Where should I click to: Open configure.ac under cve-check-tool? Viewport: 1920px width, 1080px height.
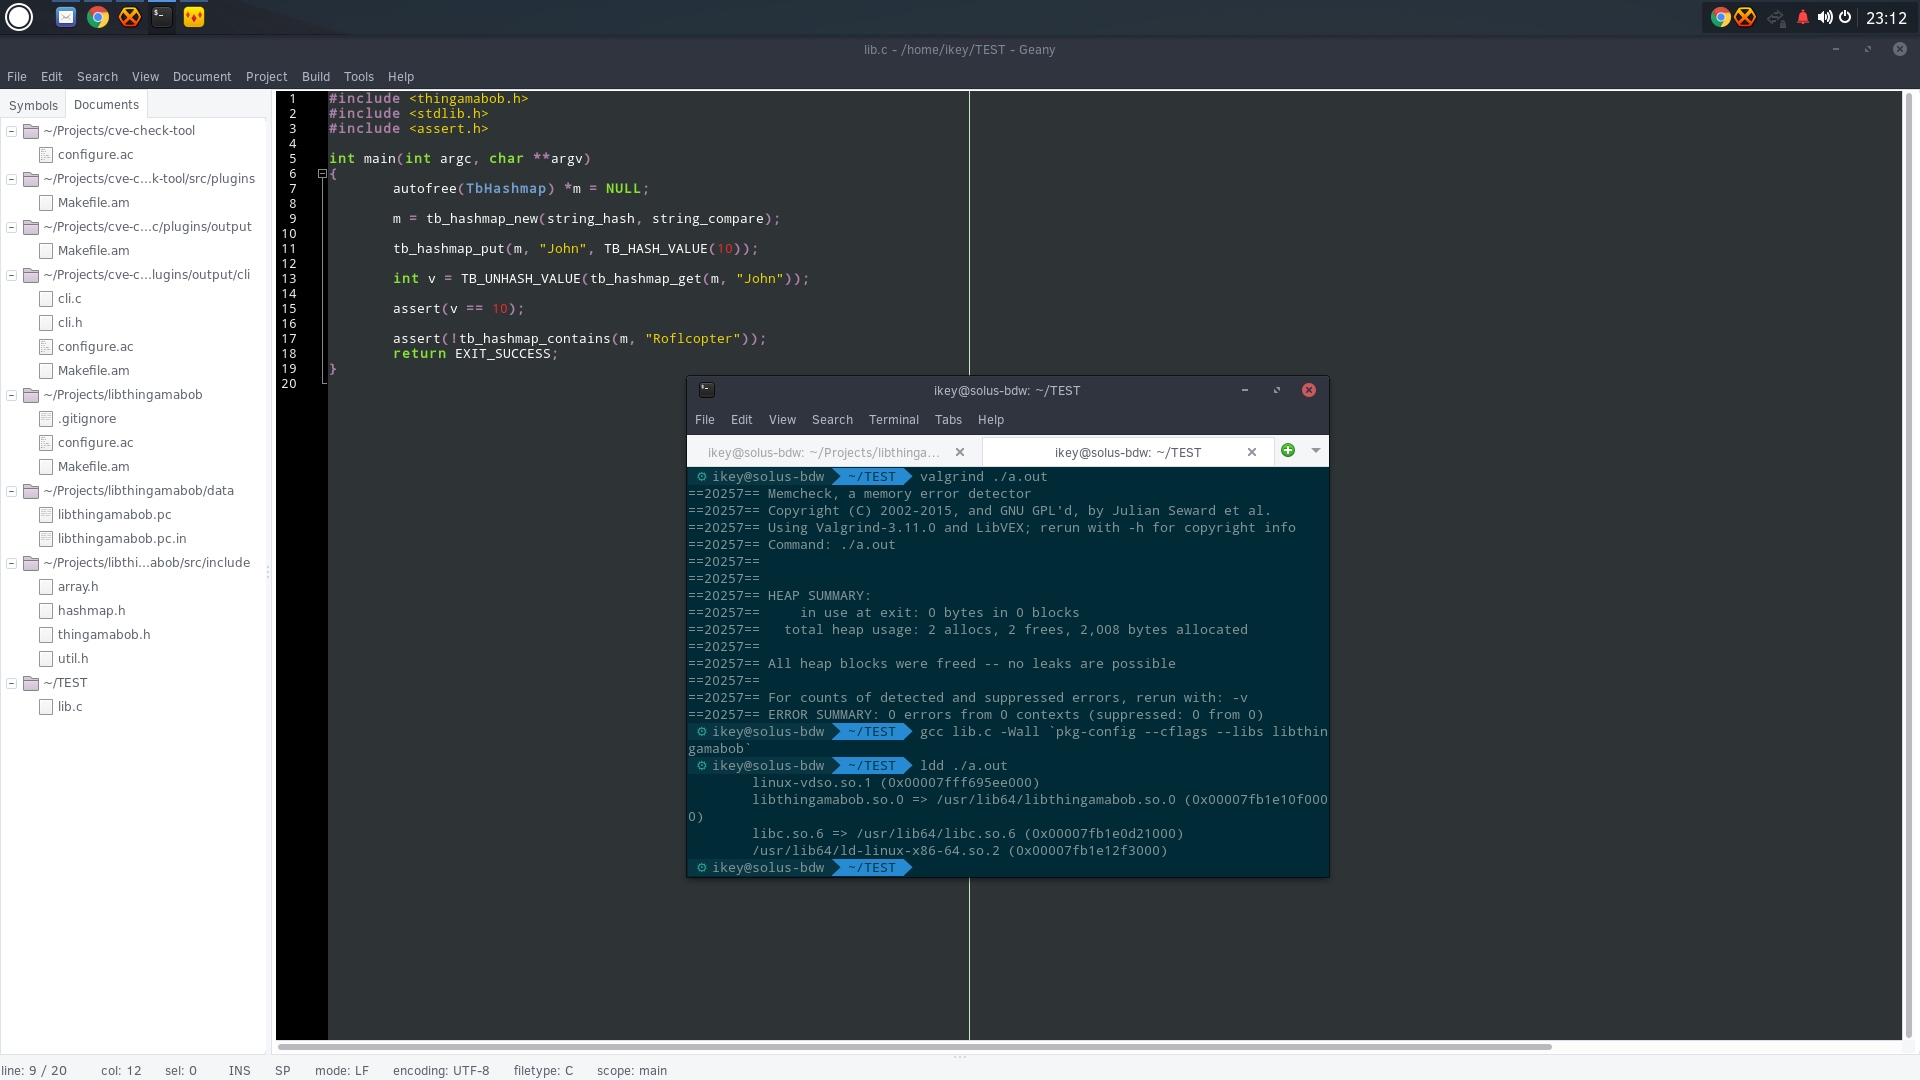(x=96, y=154)
